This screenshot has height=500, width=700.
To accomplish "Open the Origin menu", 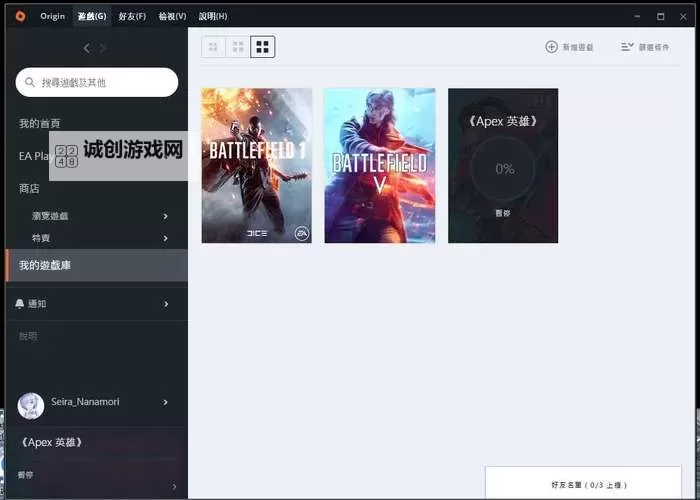I will coord(52,16).
